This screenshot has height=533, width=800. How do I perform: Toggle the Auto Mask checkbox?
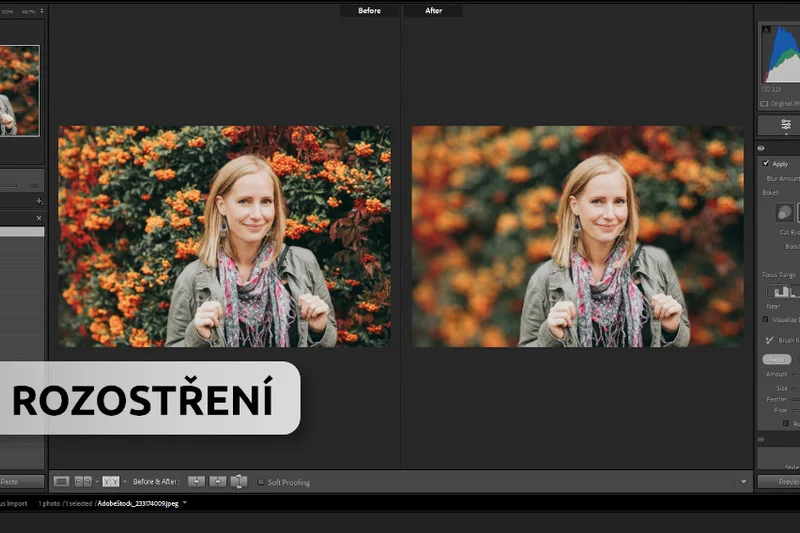(786, 423)
